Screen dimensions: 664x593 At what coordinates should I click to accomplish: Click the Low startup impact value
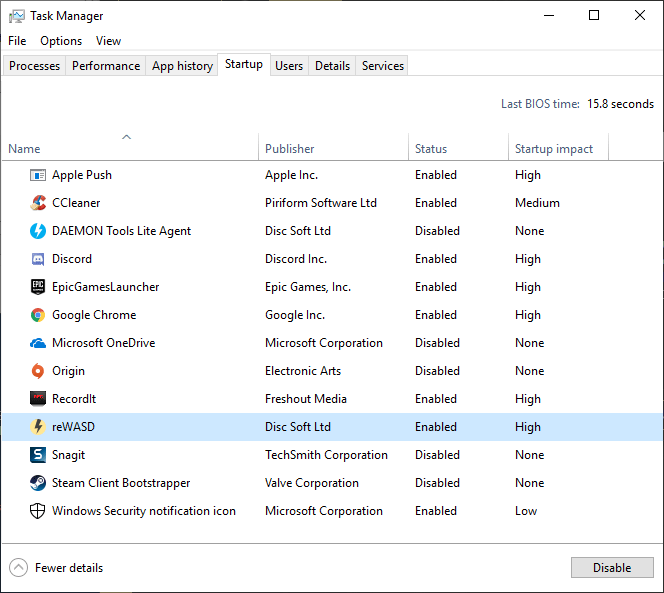tap(526, 511)
